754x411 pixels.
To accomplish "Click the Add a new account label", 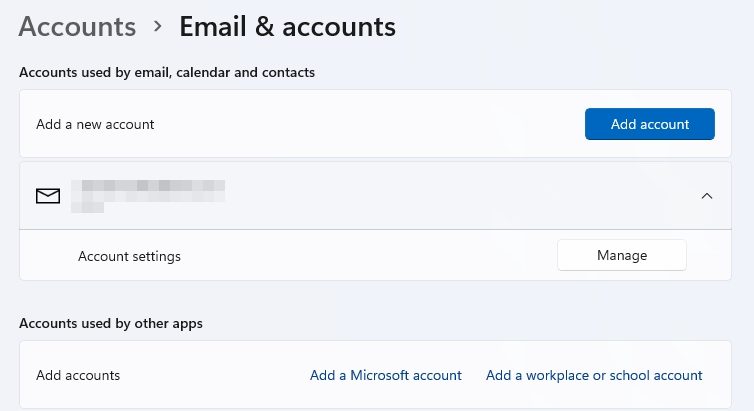I will coord(95,124).
